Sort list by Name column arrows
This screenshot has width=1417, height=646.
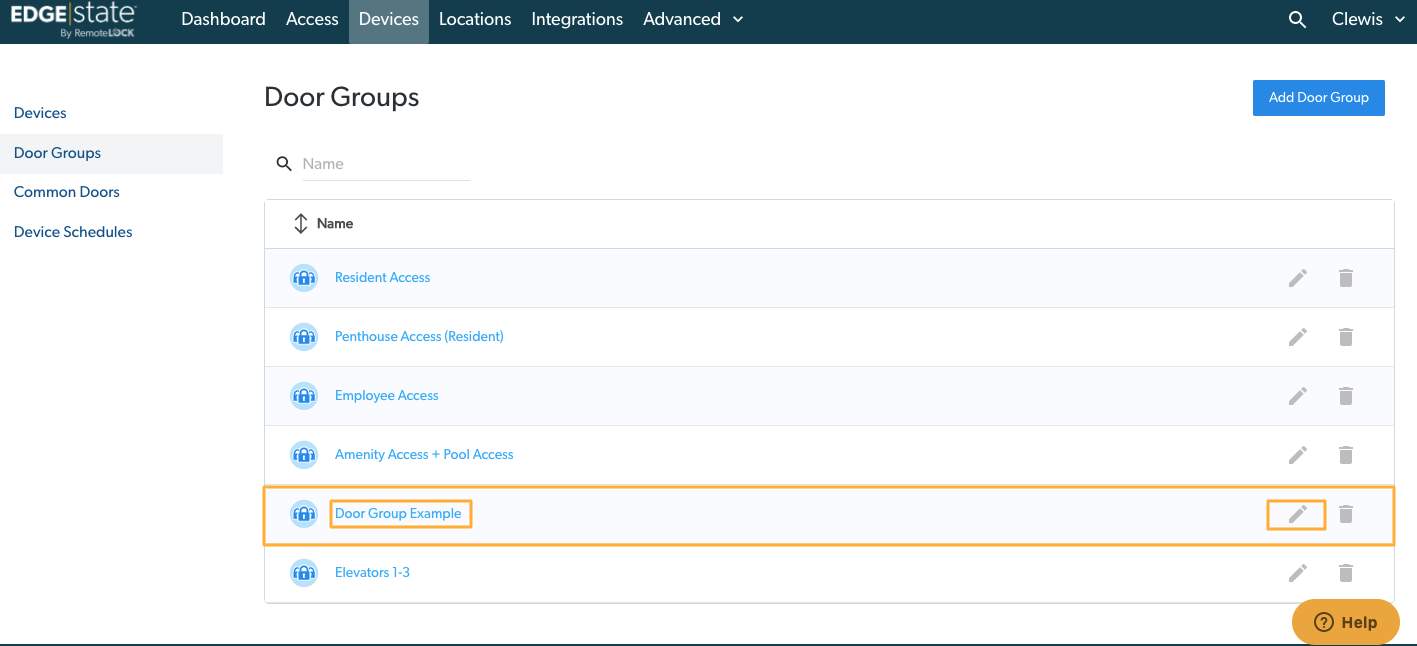(300, 224)
